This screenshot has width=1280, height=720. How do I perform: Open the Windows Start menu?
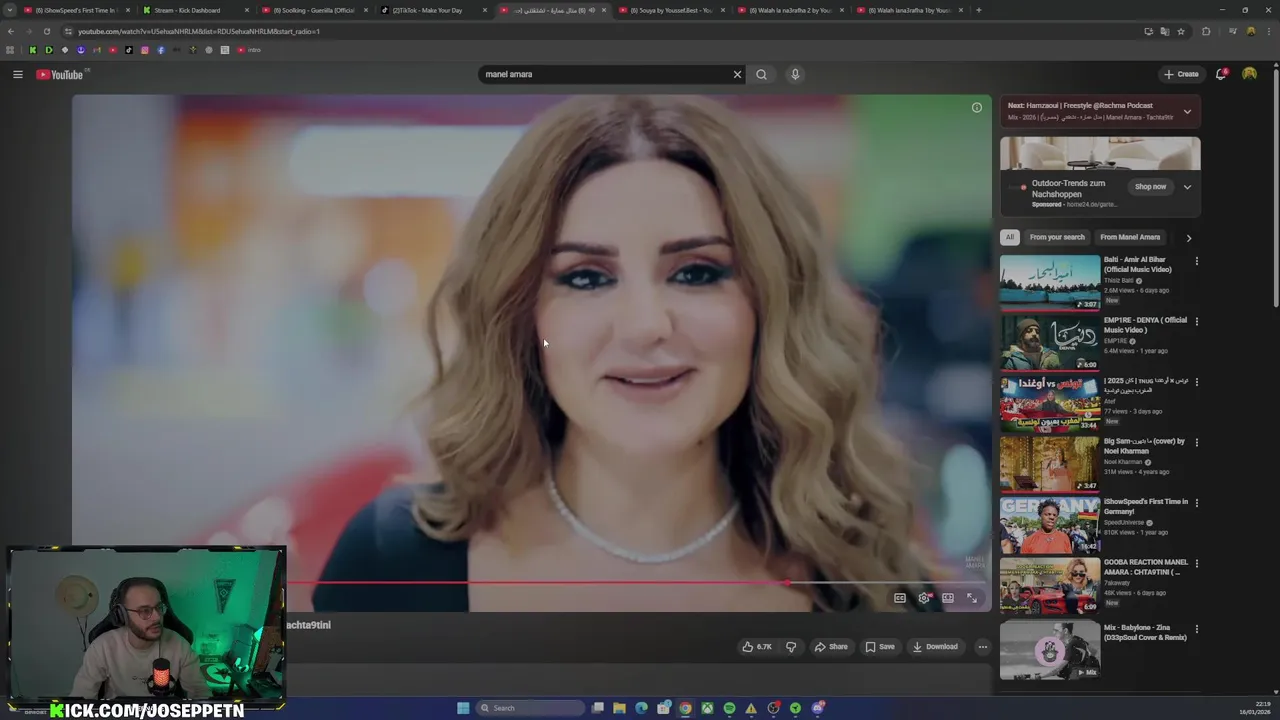point(463,708)
